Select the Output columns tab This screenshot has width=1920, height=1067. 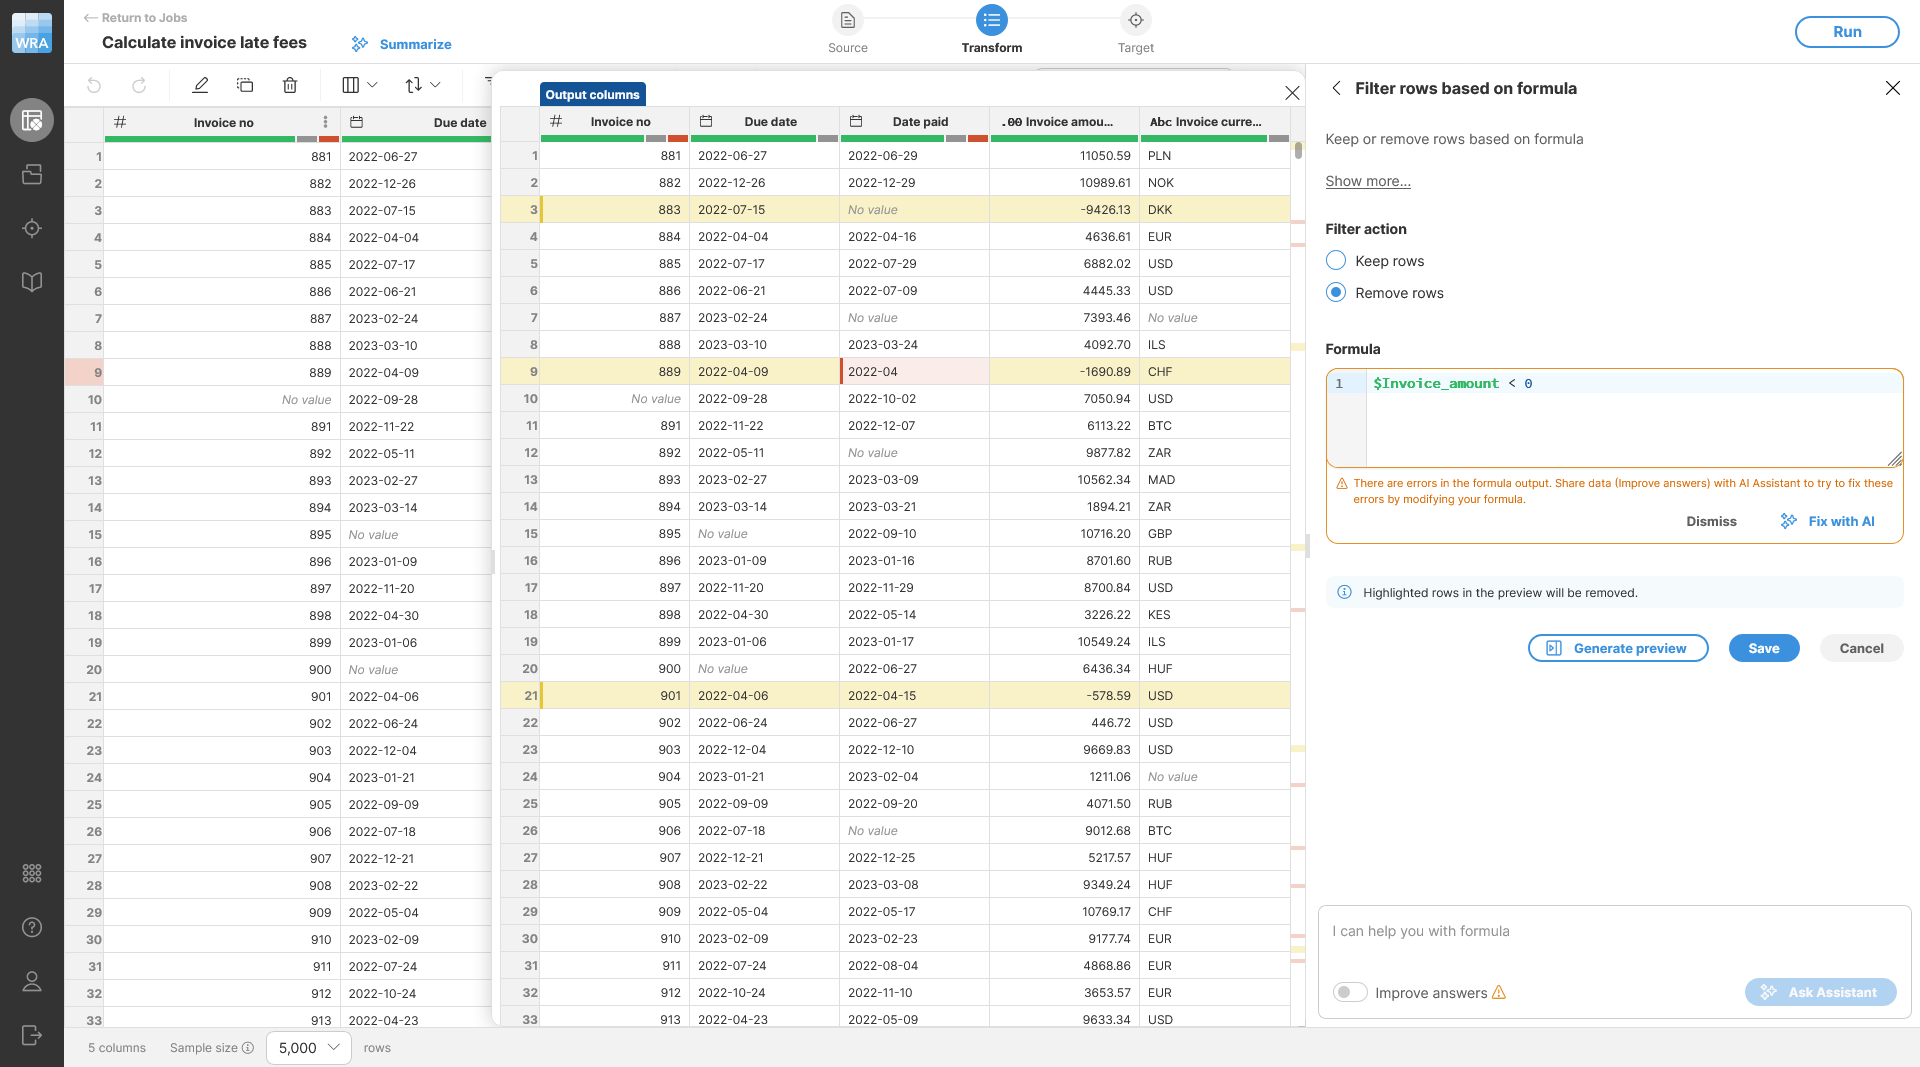click(592, 94)
